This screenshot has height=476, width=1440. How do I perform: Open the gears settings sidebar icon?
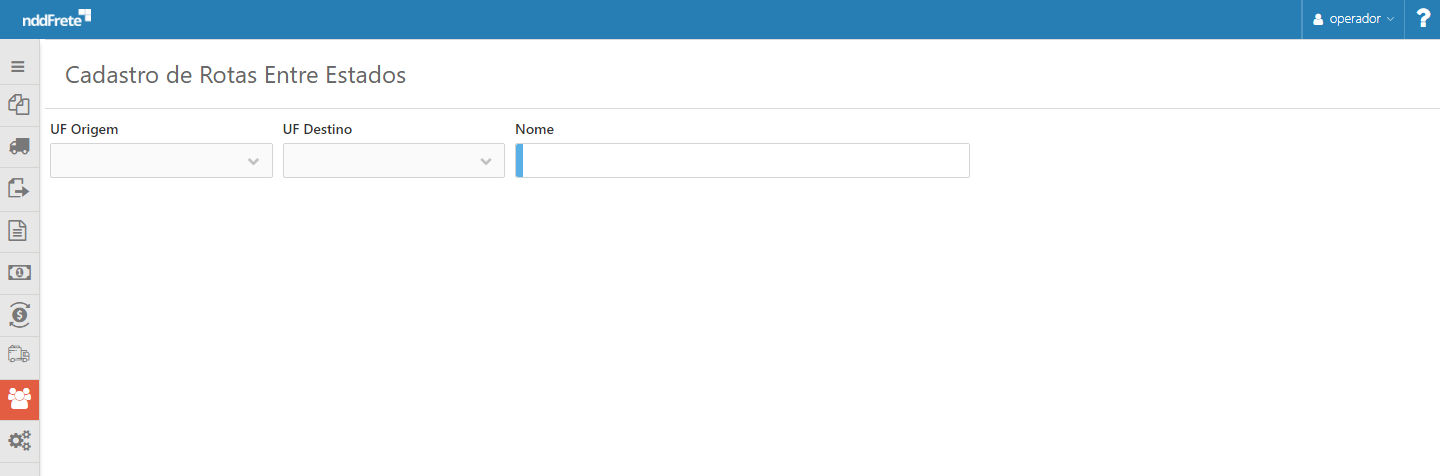tap(19, 440)
